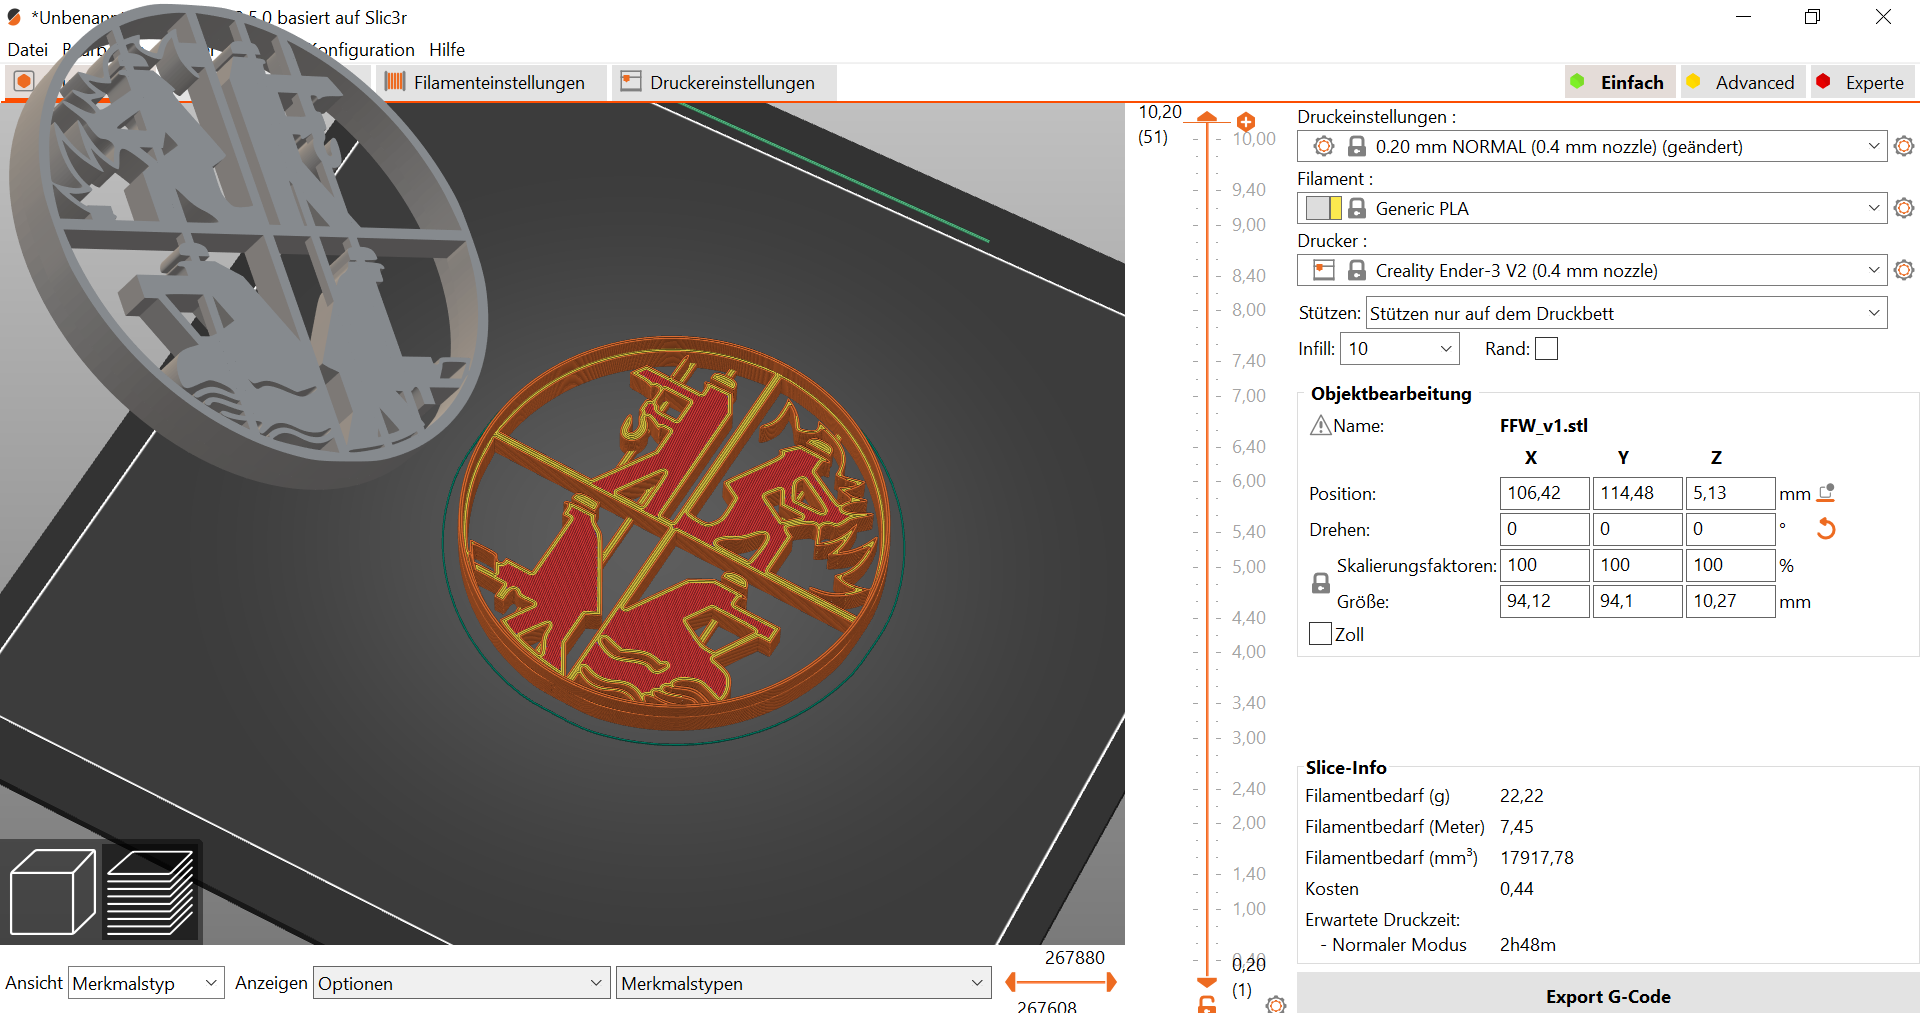
Task: Click the printer icon in Drucker preset
Action: [x=1324, y=270]
